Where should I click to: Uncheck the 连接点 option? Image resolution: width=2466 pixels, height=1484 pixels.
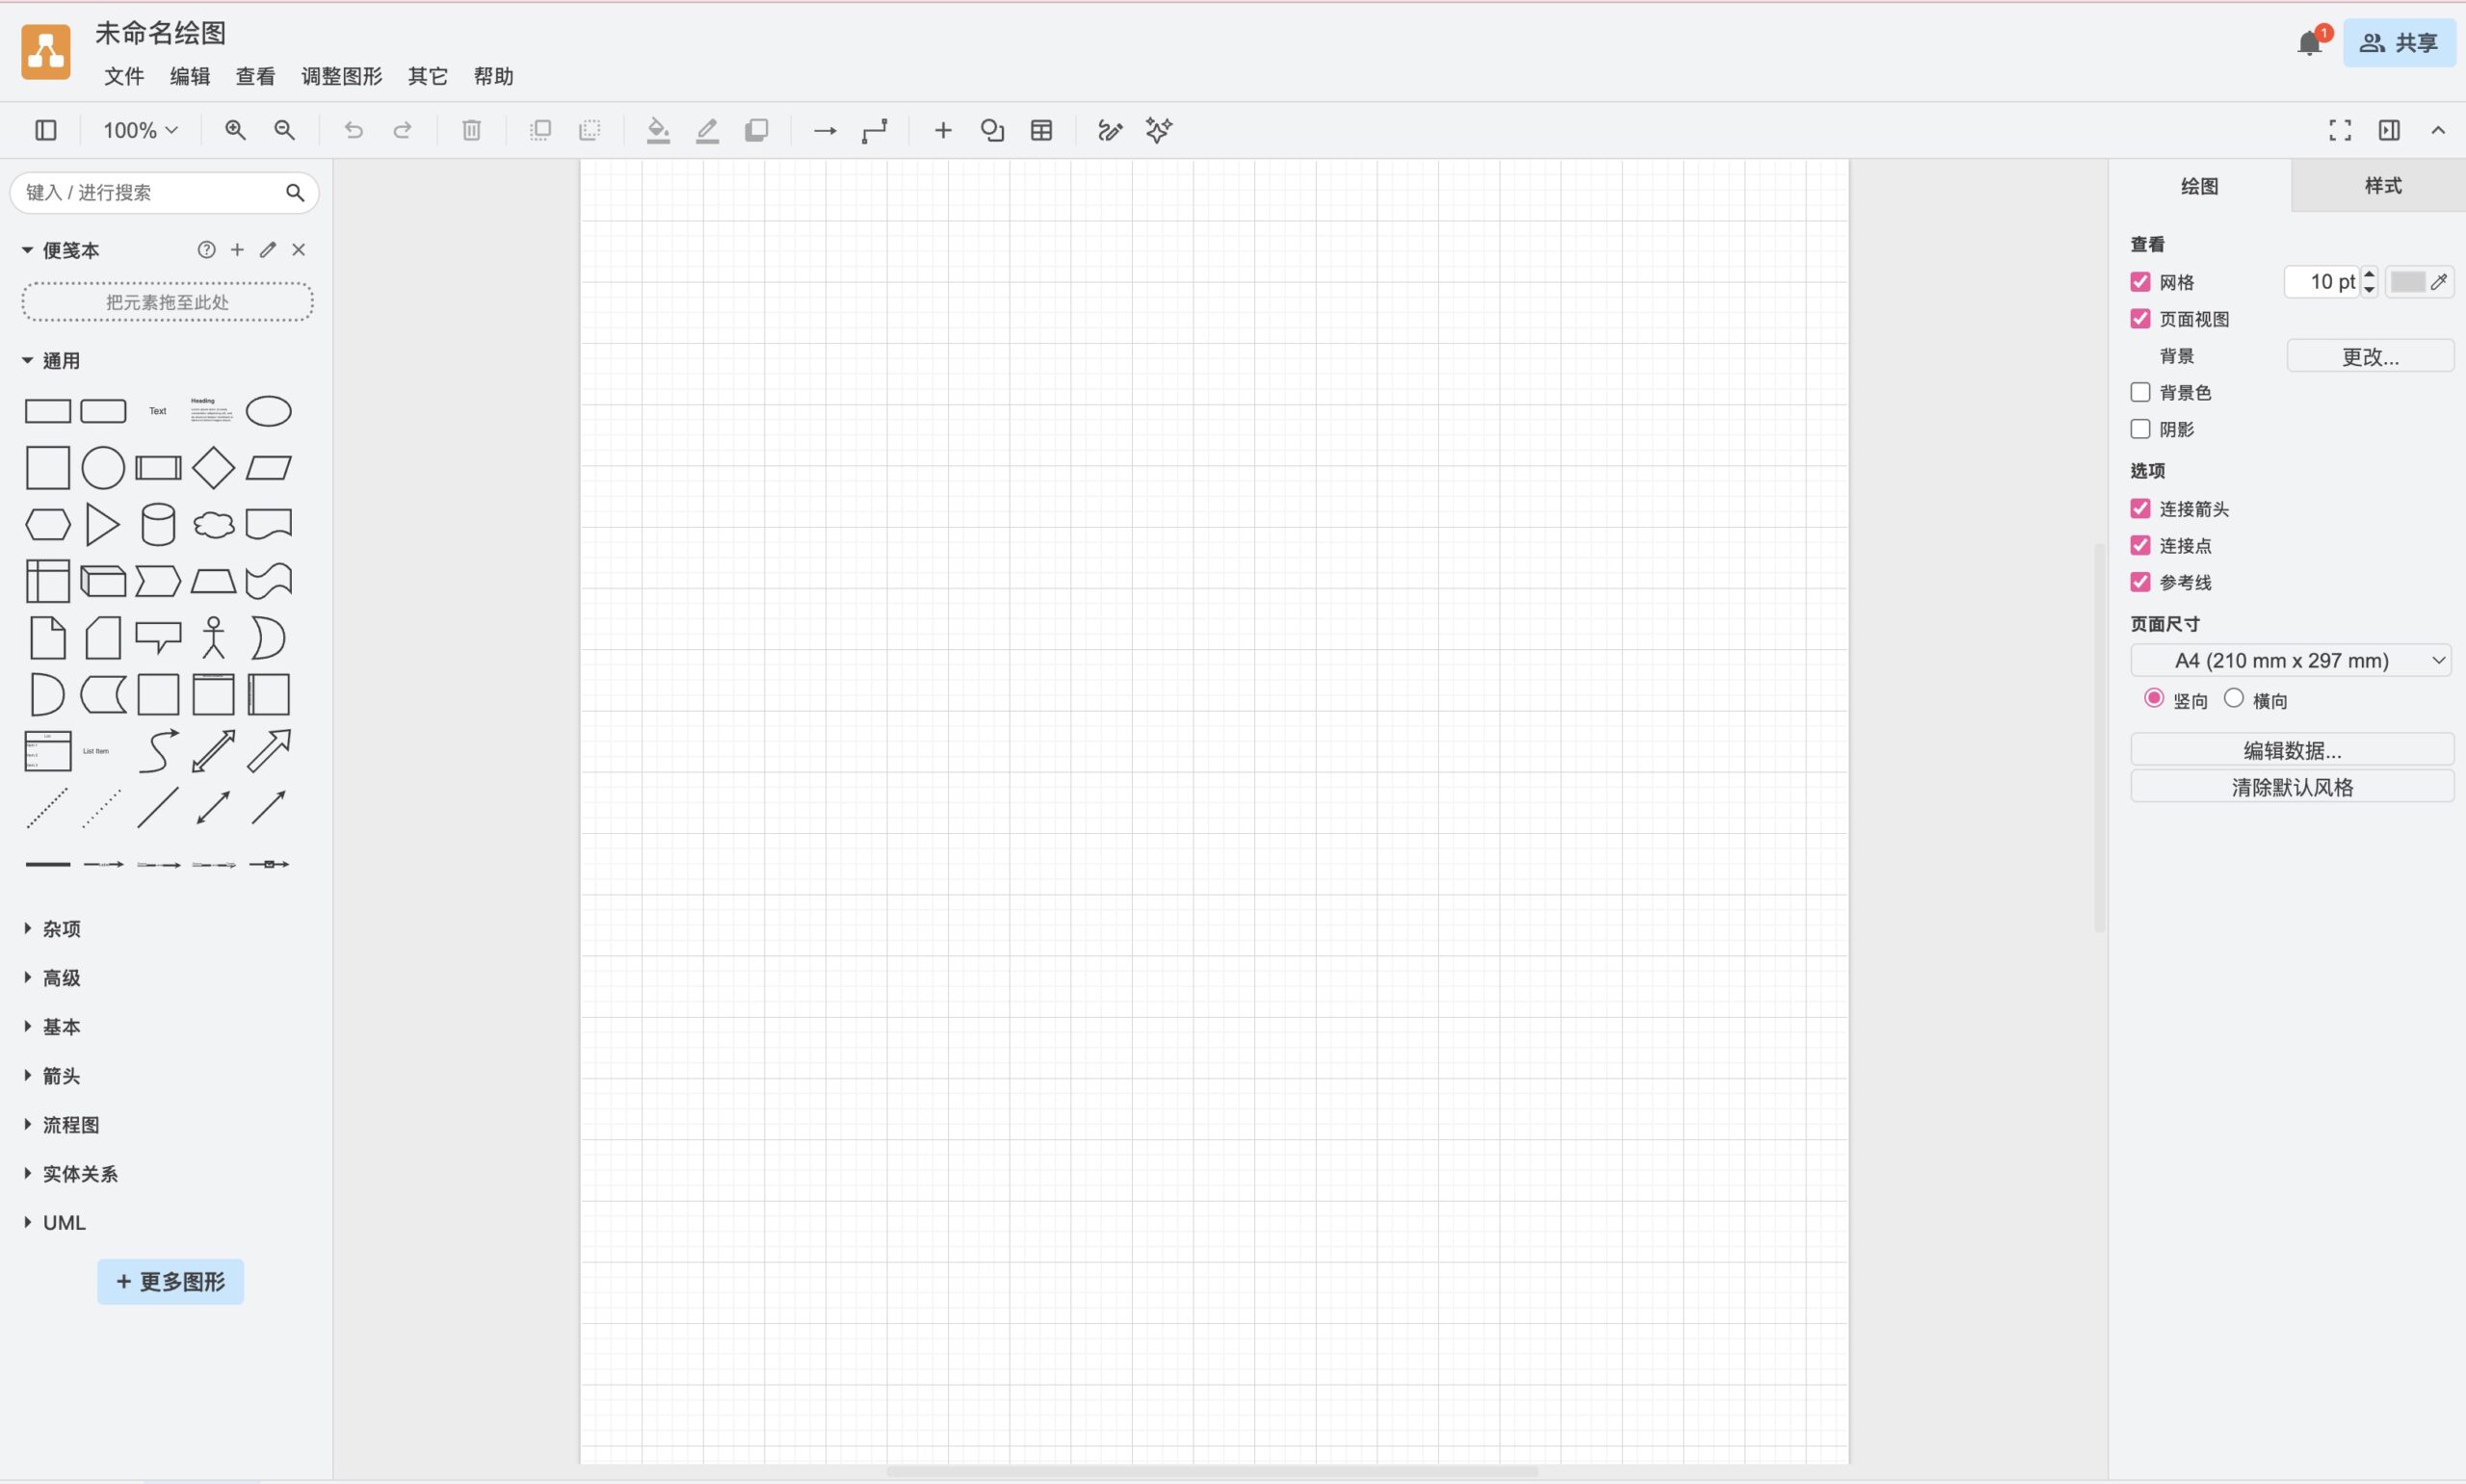(2140, 545)
